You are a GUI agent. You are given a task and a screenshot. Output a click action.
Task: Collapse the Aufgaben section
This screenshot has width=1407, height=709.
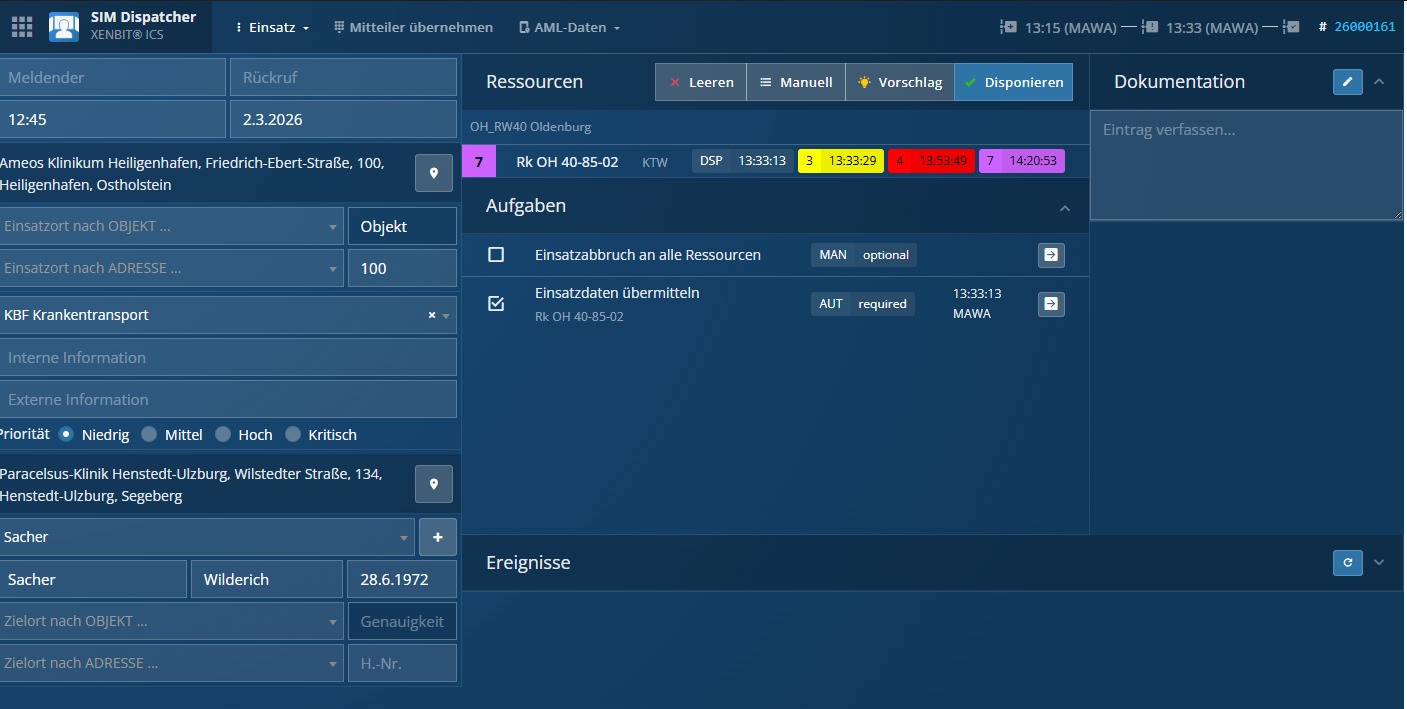(x=1065, y=208)
